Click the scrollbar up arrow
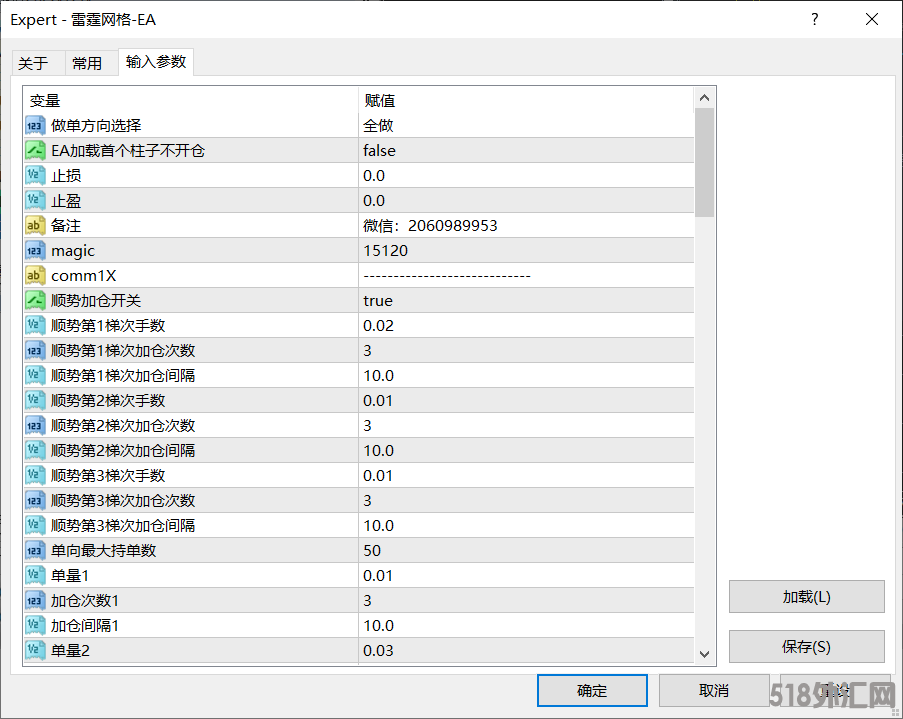The image size is (903, 719). coord(704,98)
